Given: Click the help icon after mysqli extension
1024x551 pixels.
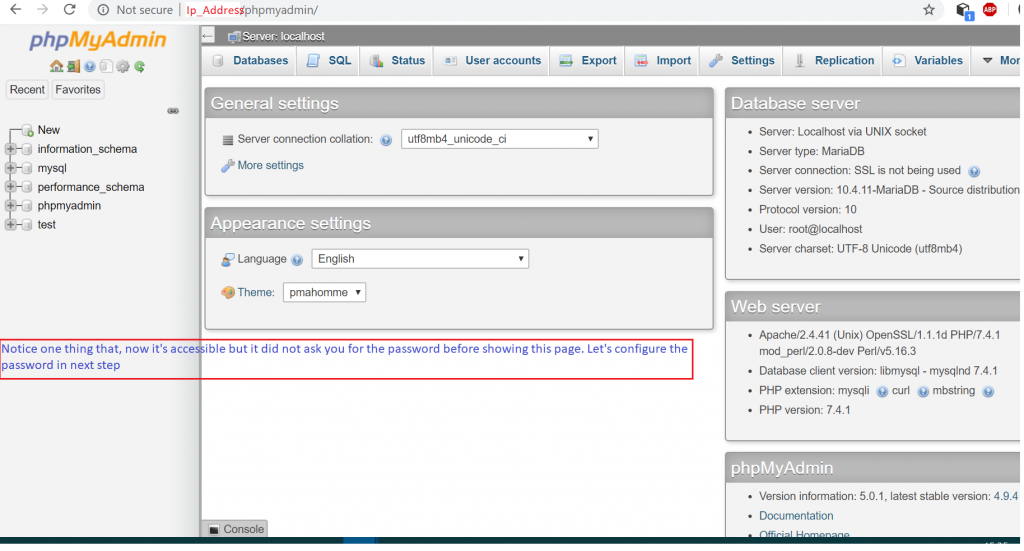Looking at the screenshot, I should (x=882, y=392).
